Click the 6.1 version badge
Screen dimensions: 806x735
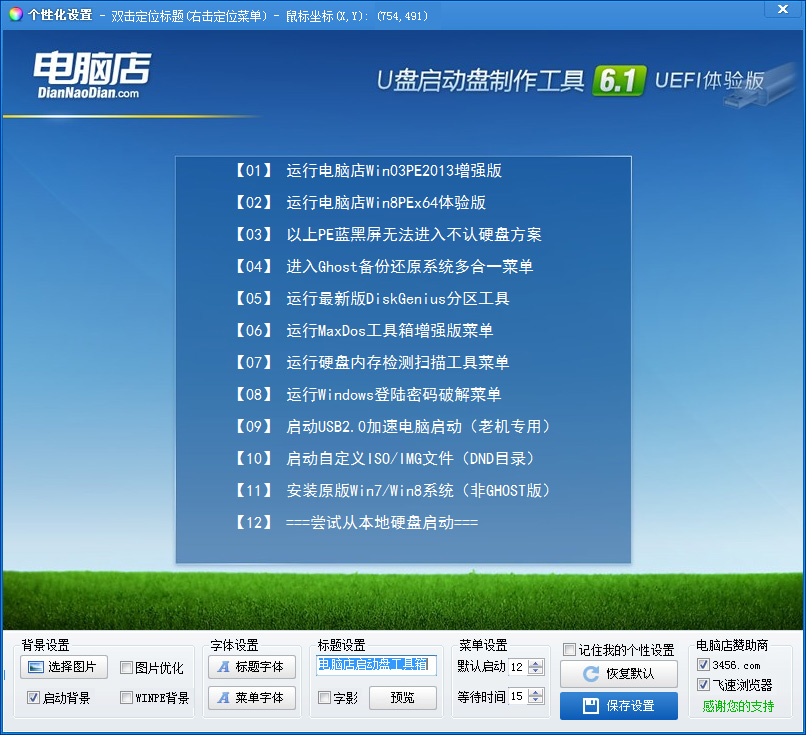click(x=619, y=81)
